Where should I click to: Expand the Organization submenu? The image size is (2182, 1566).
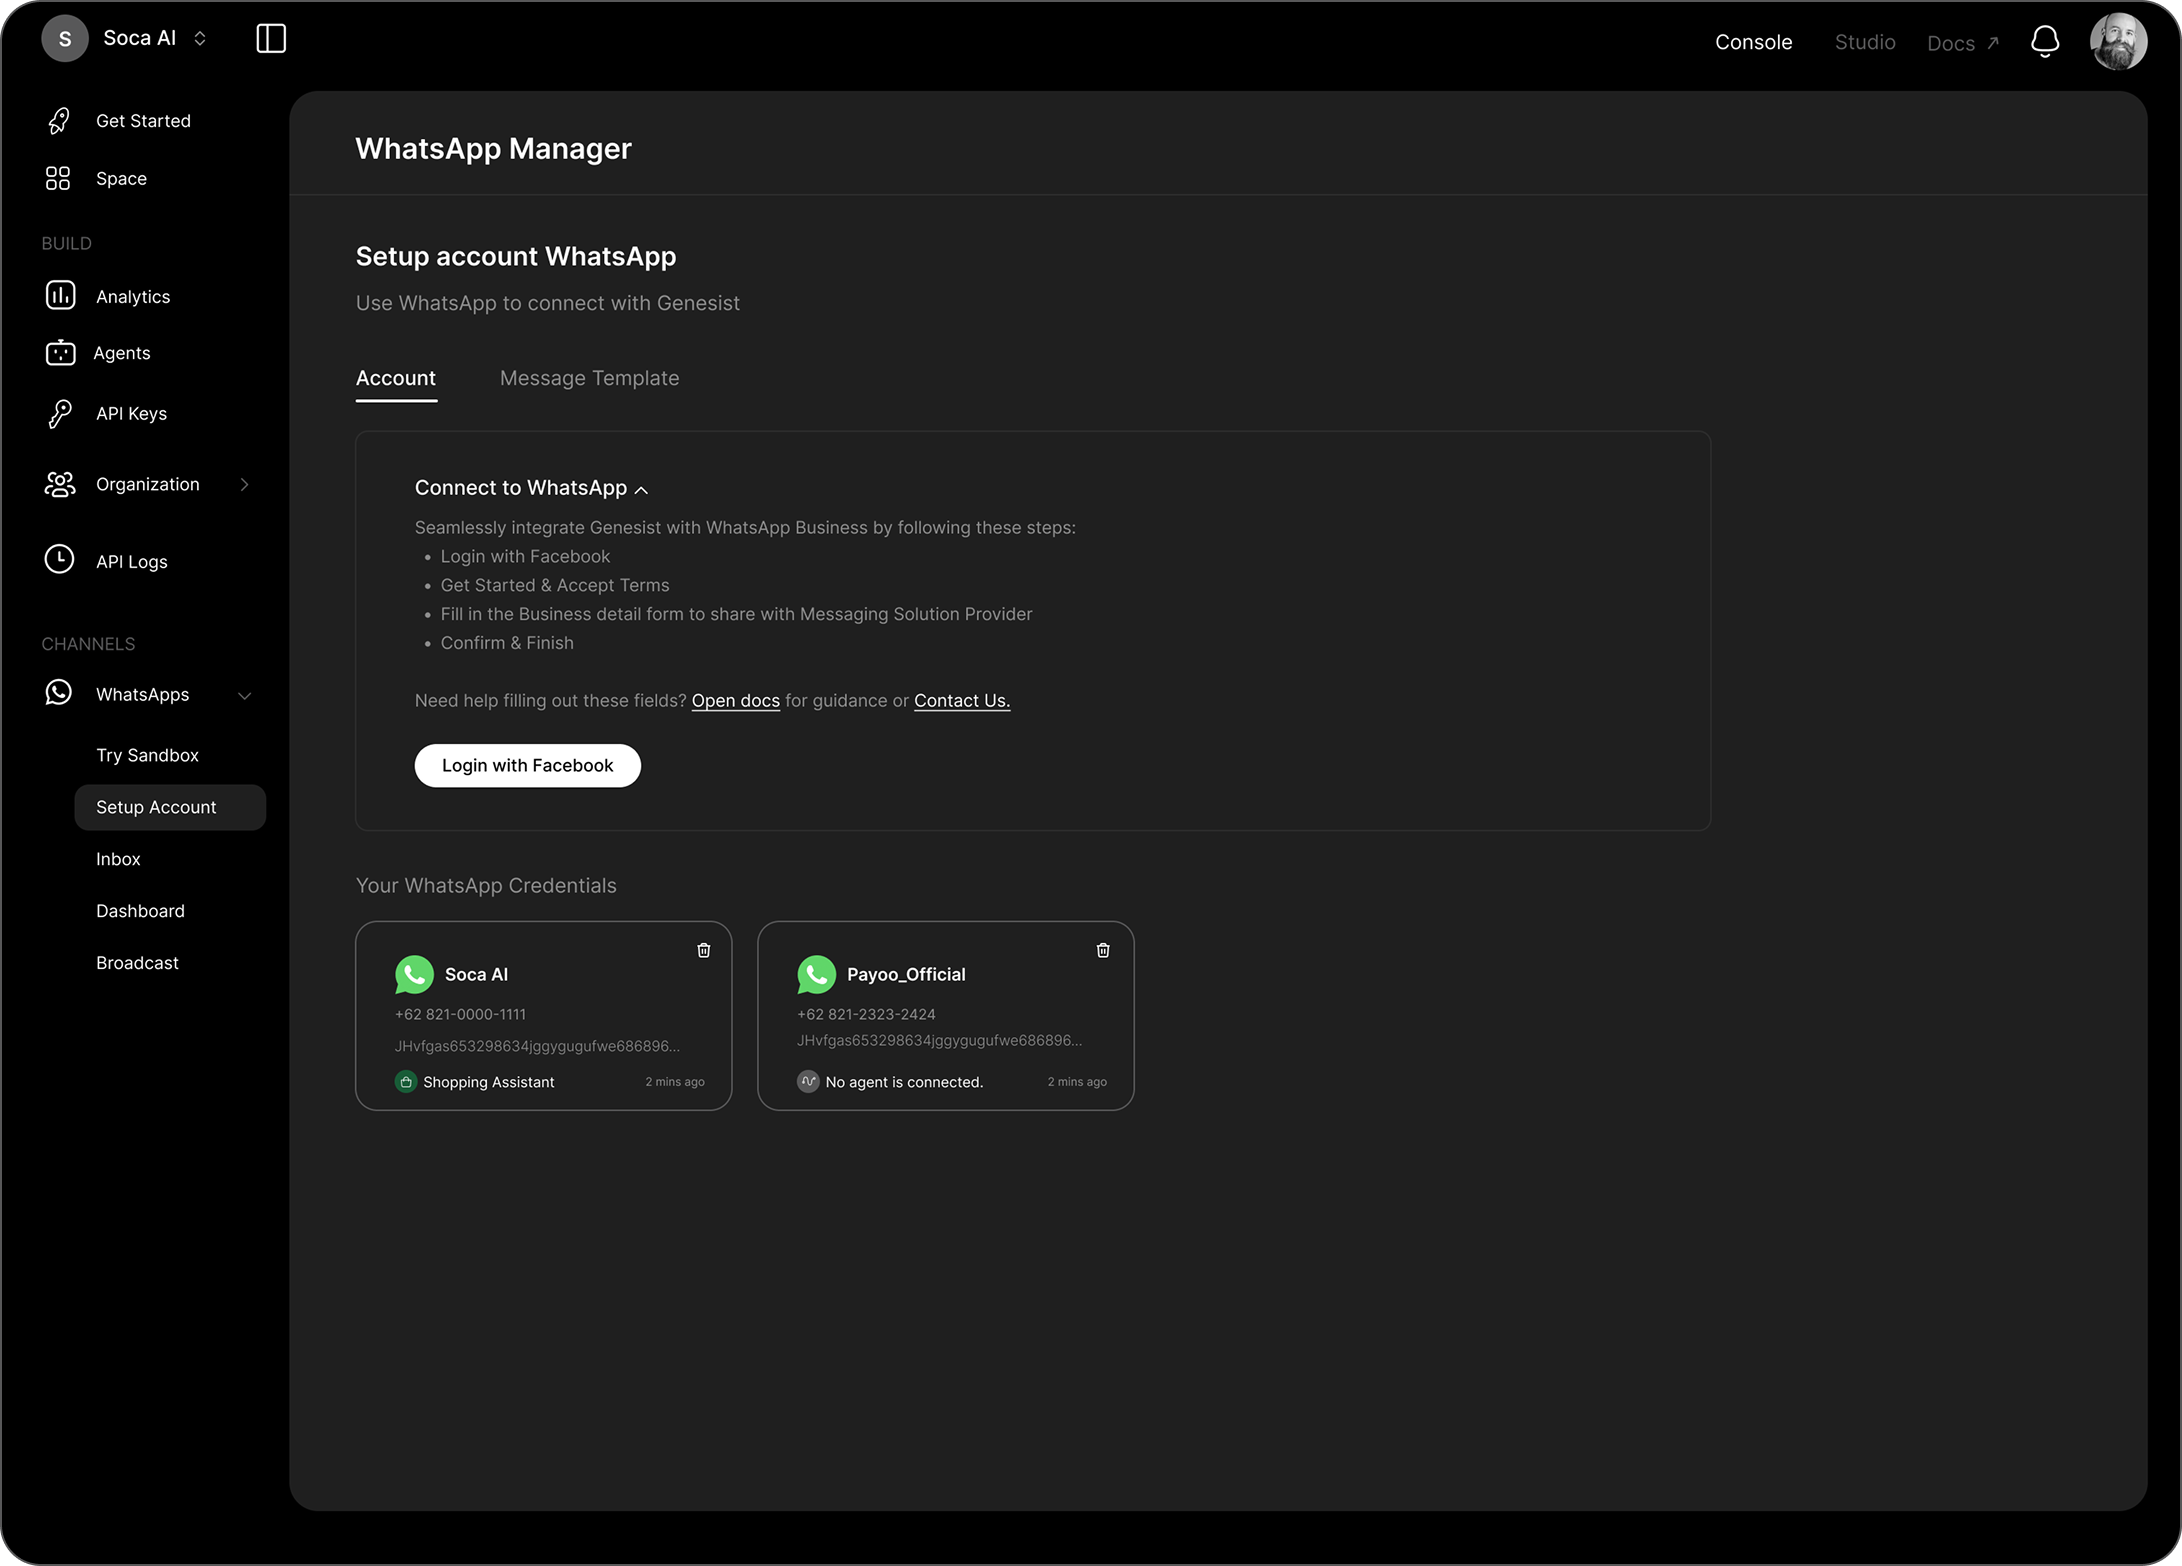(244, 484)
